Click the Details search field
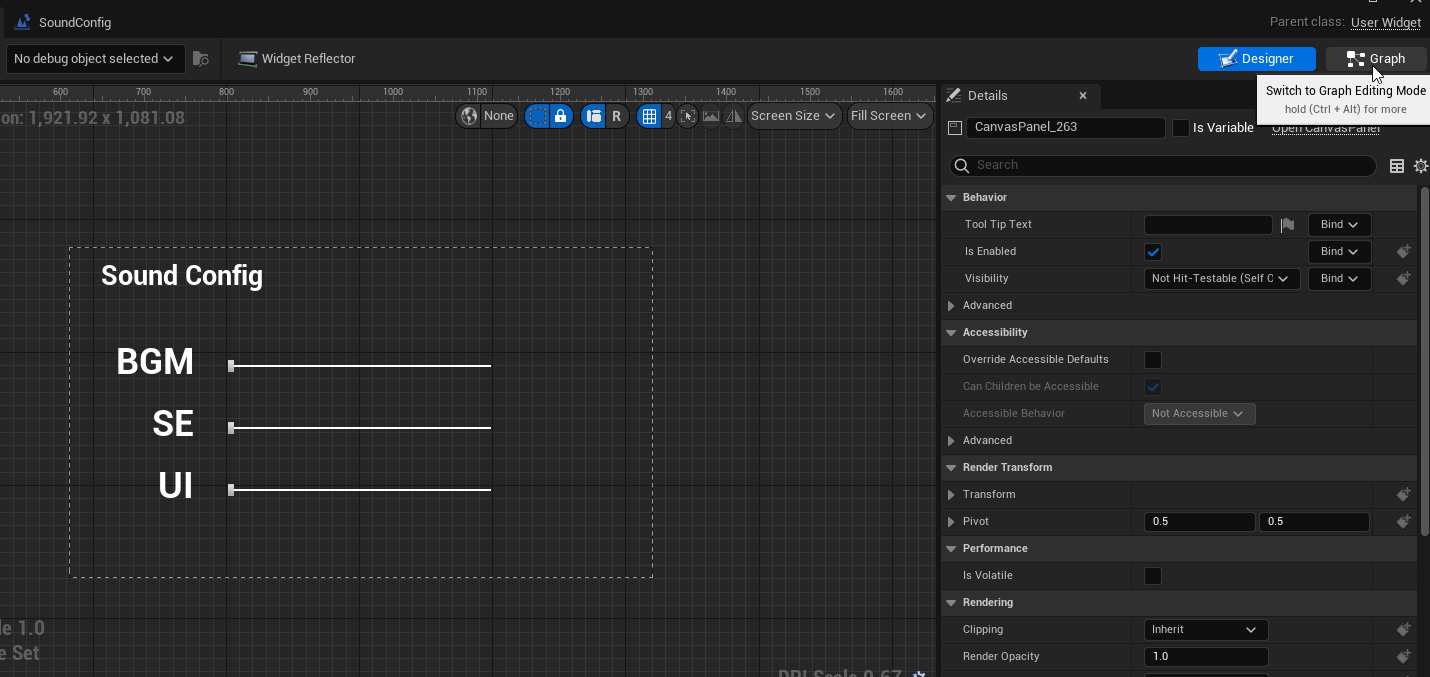The height and width of the screenshot is (677, 1430). point(1170,165)
